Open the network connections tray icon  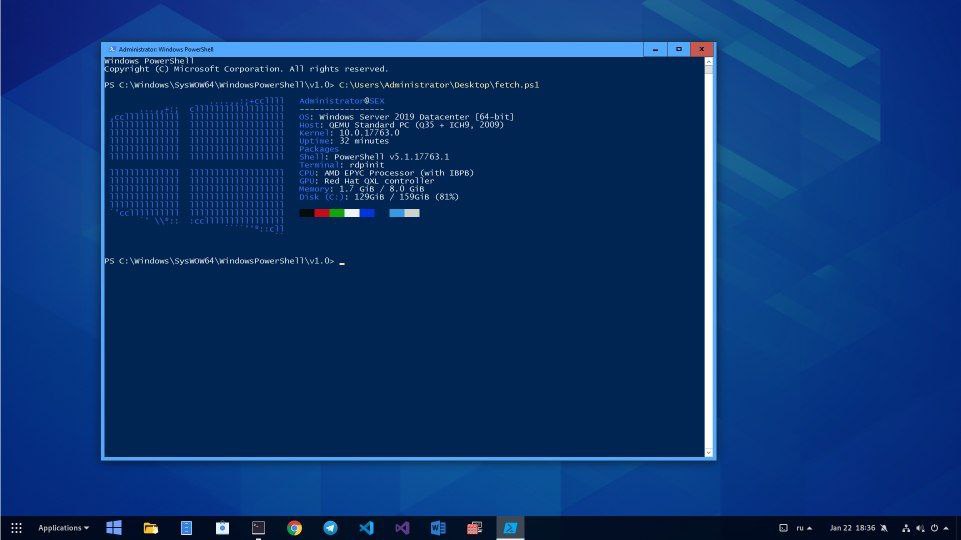[x=906, y=528]
